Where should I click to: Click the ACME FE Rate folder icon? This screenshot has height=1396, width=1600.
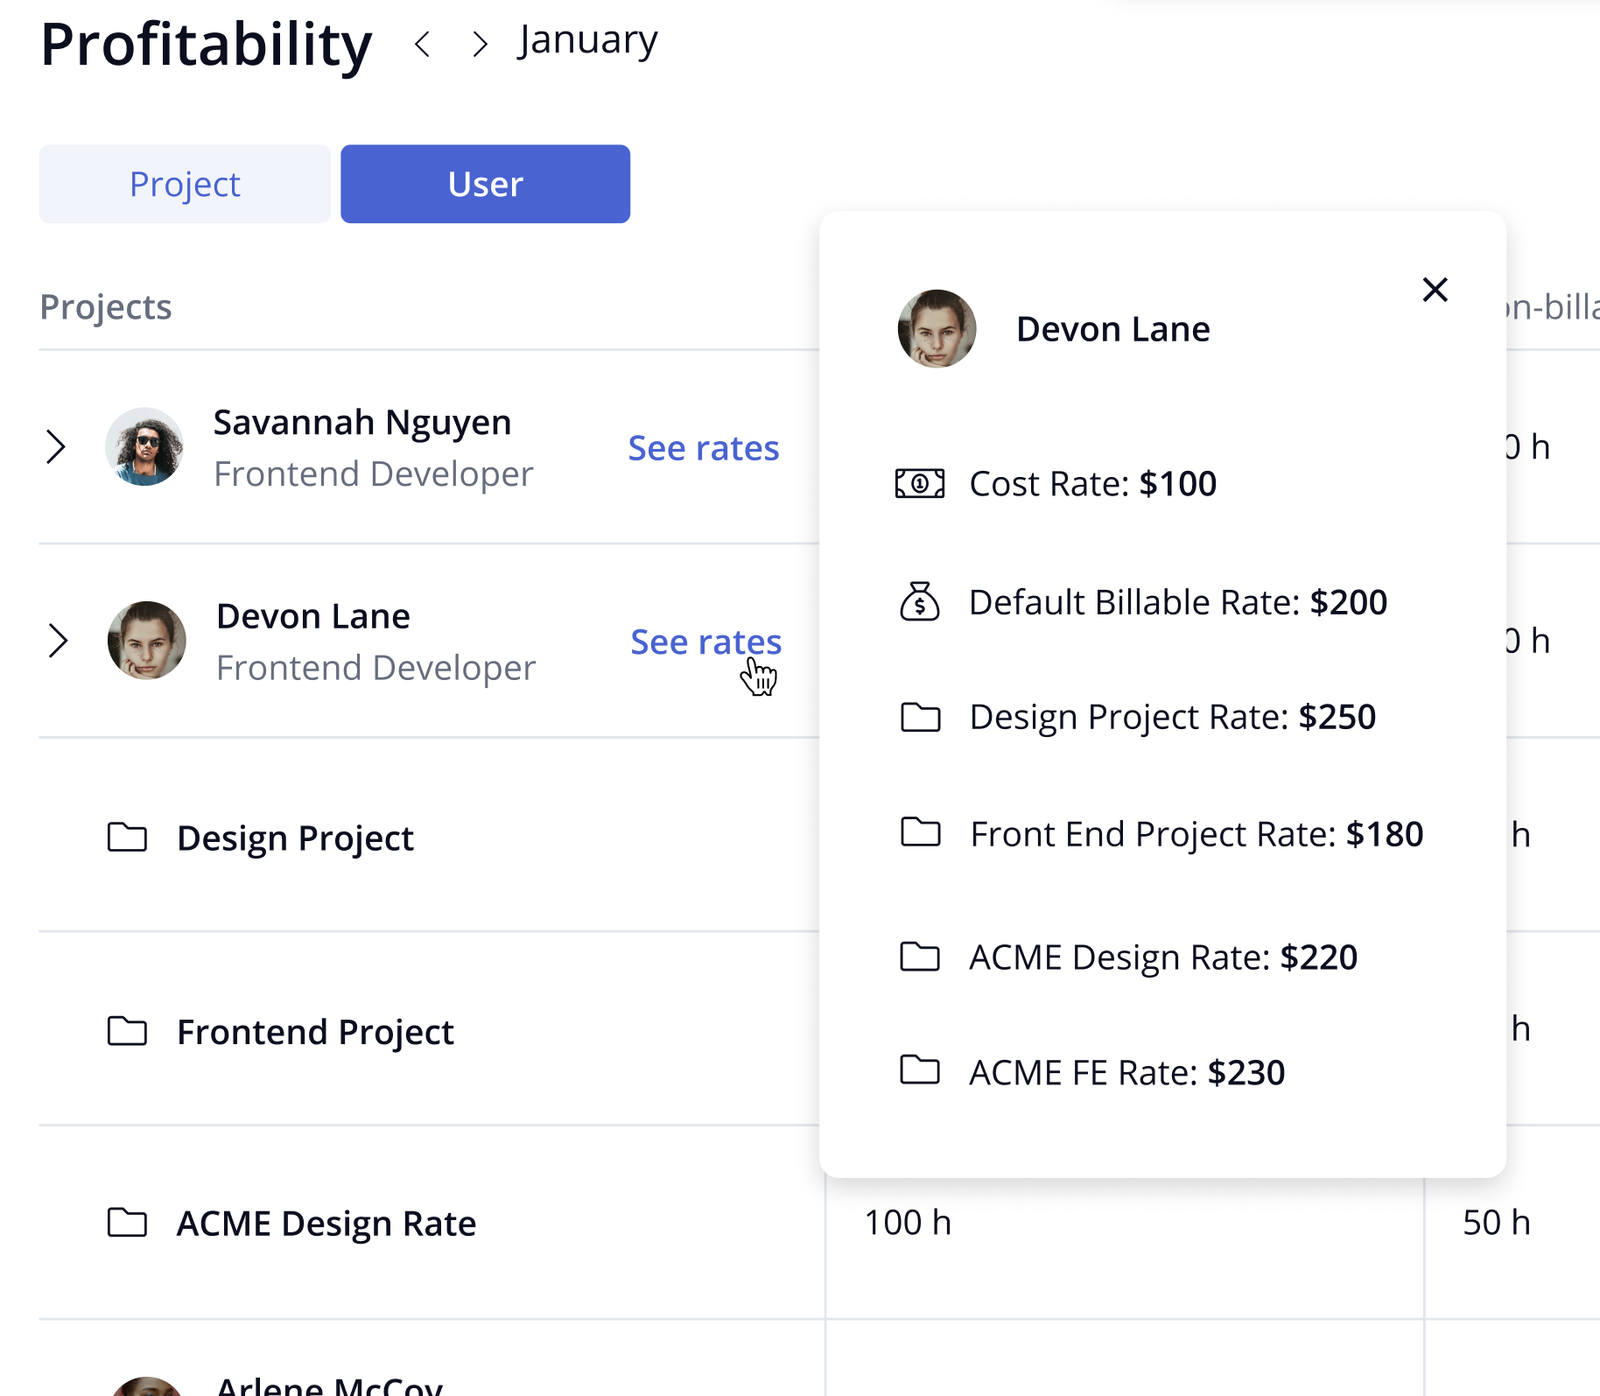[920, 1070]
